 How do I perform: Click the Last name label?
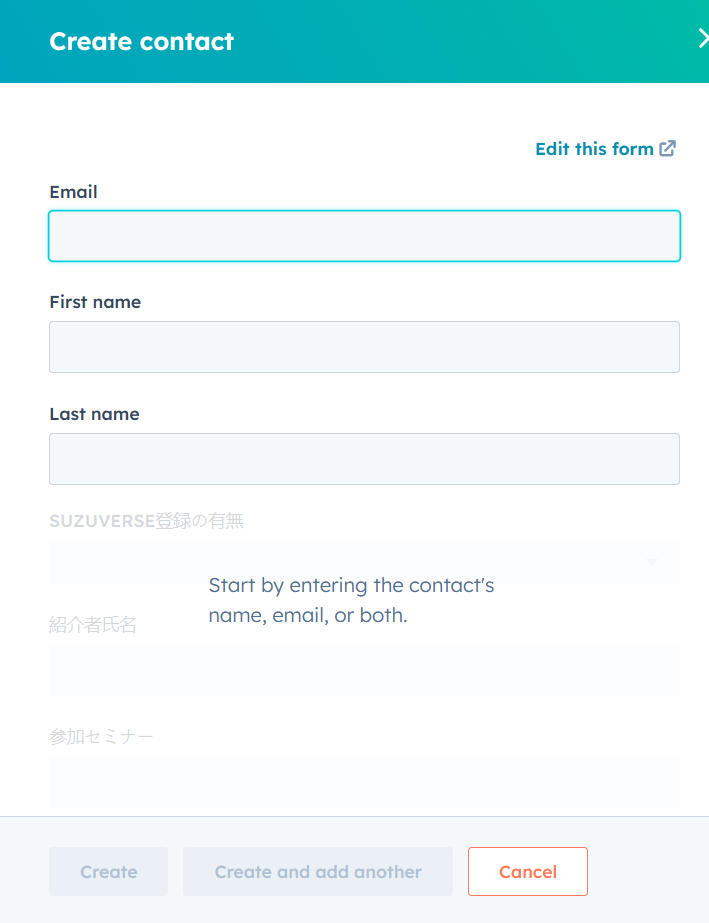tap(94, 414)
